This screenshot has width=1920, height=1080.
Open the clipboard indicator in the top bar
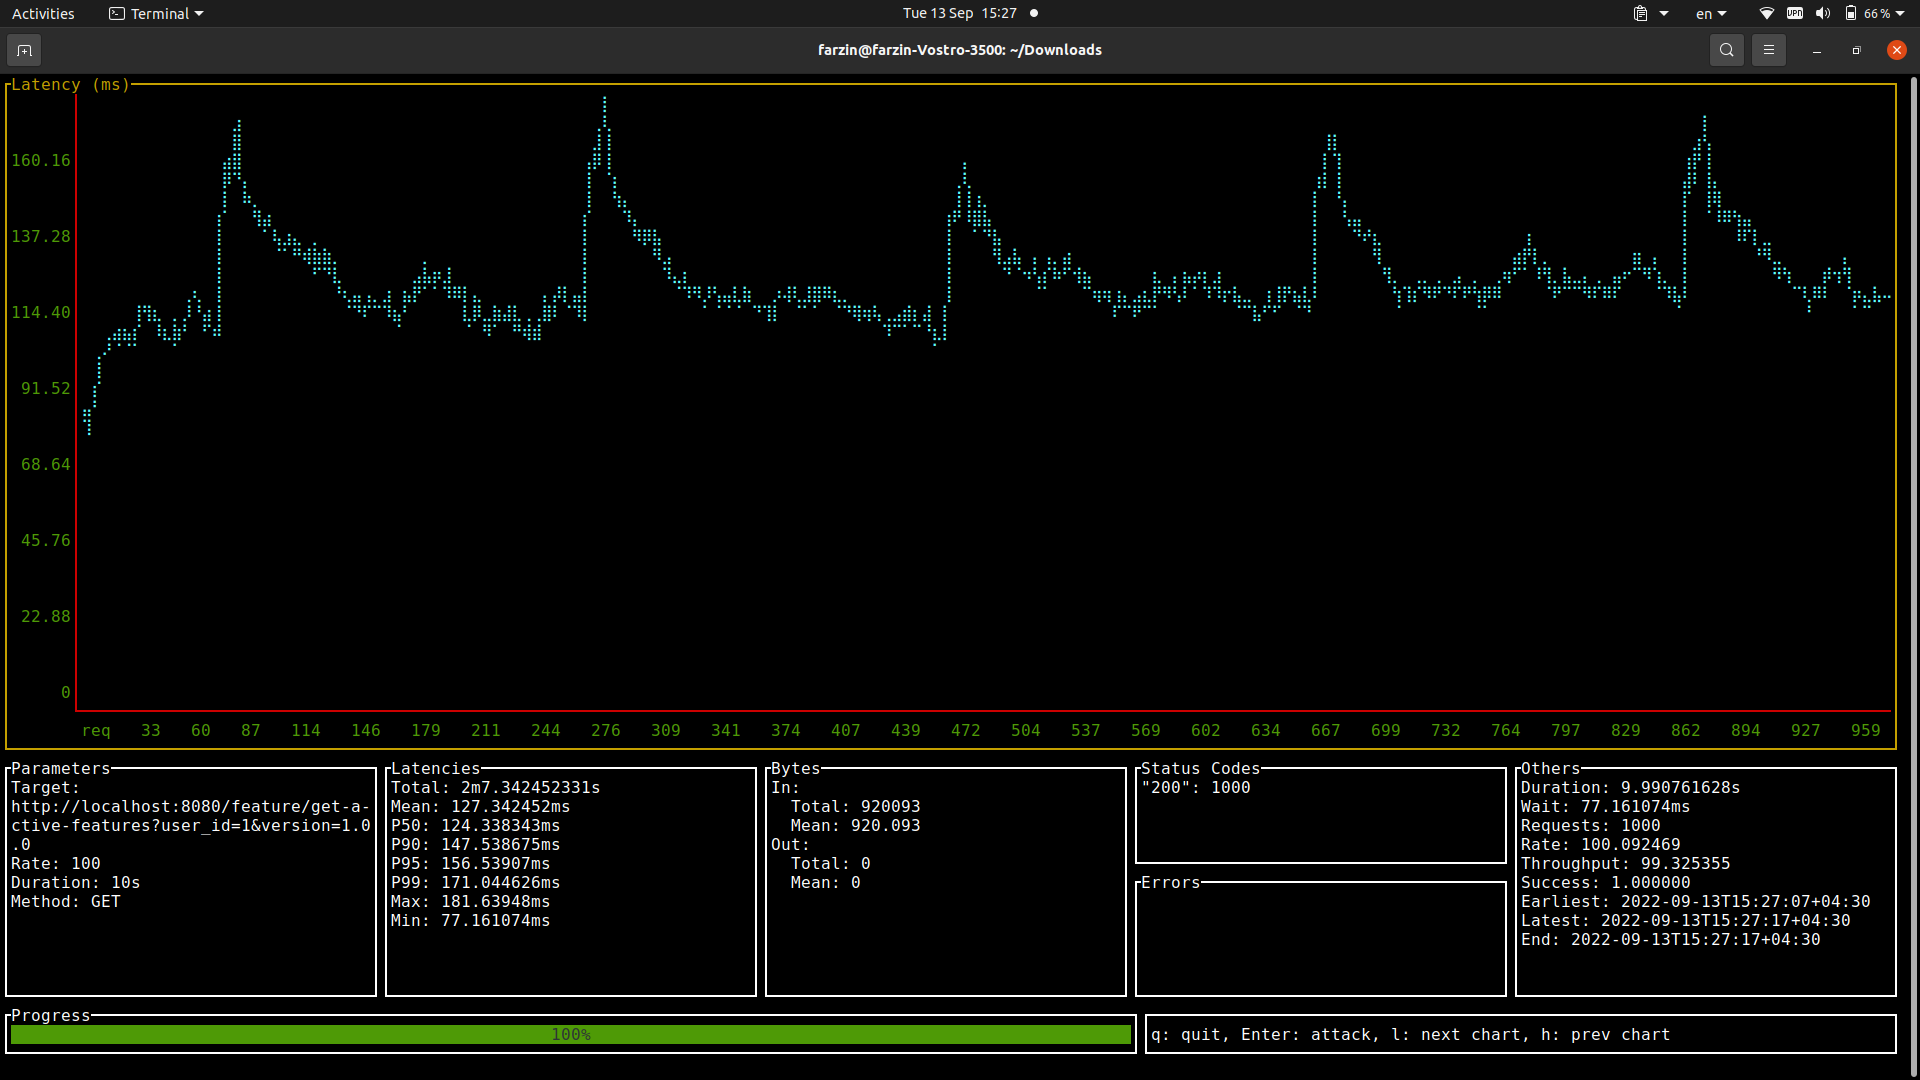click(1641, 14)
